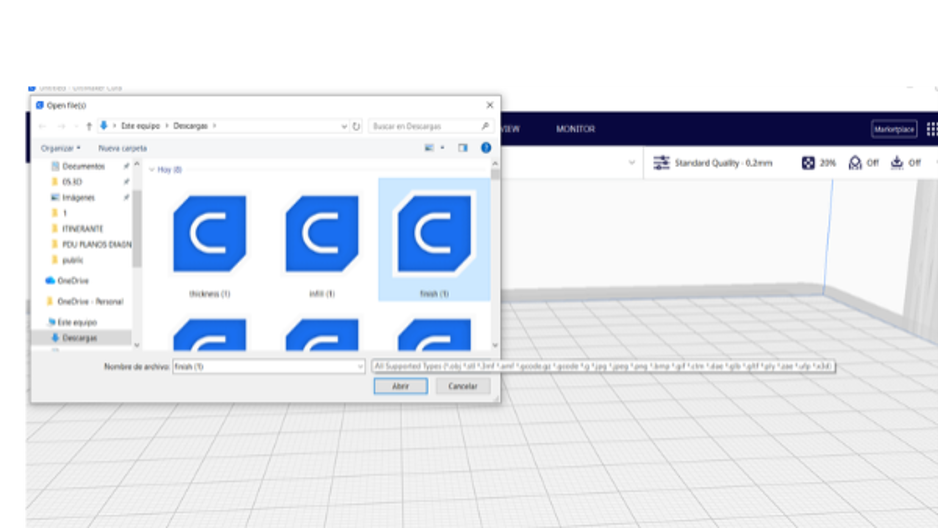Open the Cura apps grid icon
This screenshot has width=938, height=528.
(931, 129)
